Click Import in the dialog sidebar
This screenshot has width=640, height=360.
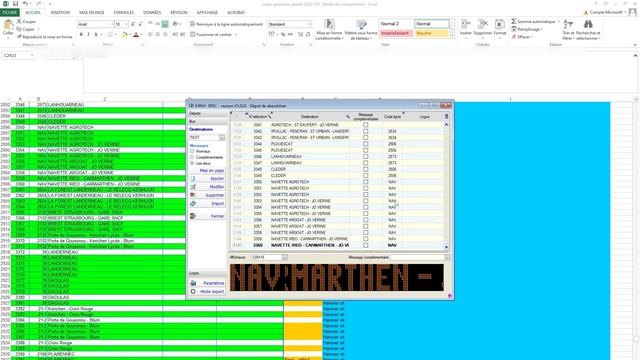click(207, 203)
